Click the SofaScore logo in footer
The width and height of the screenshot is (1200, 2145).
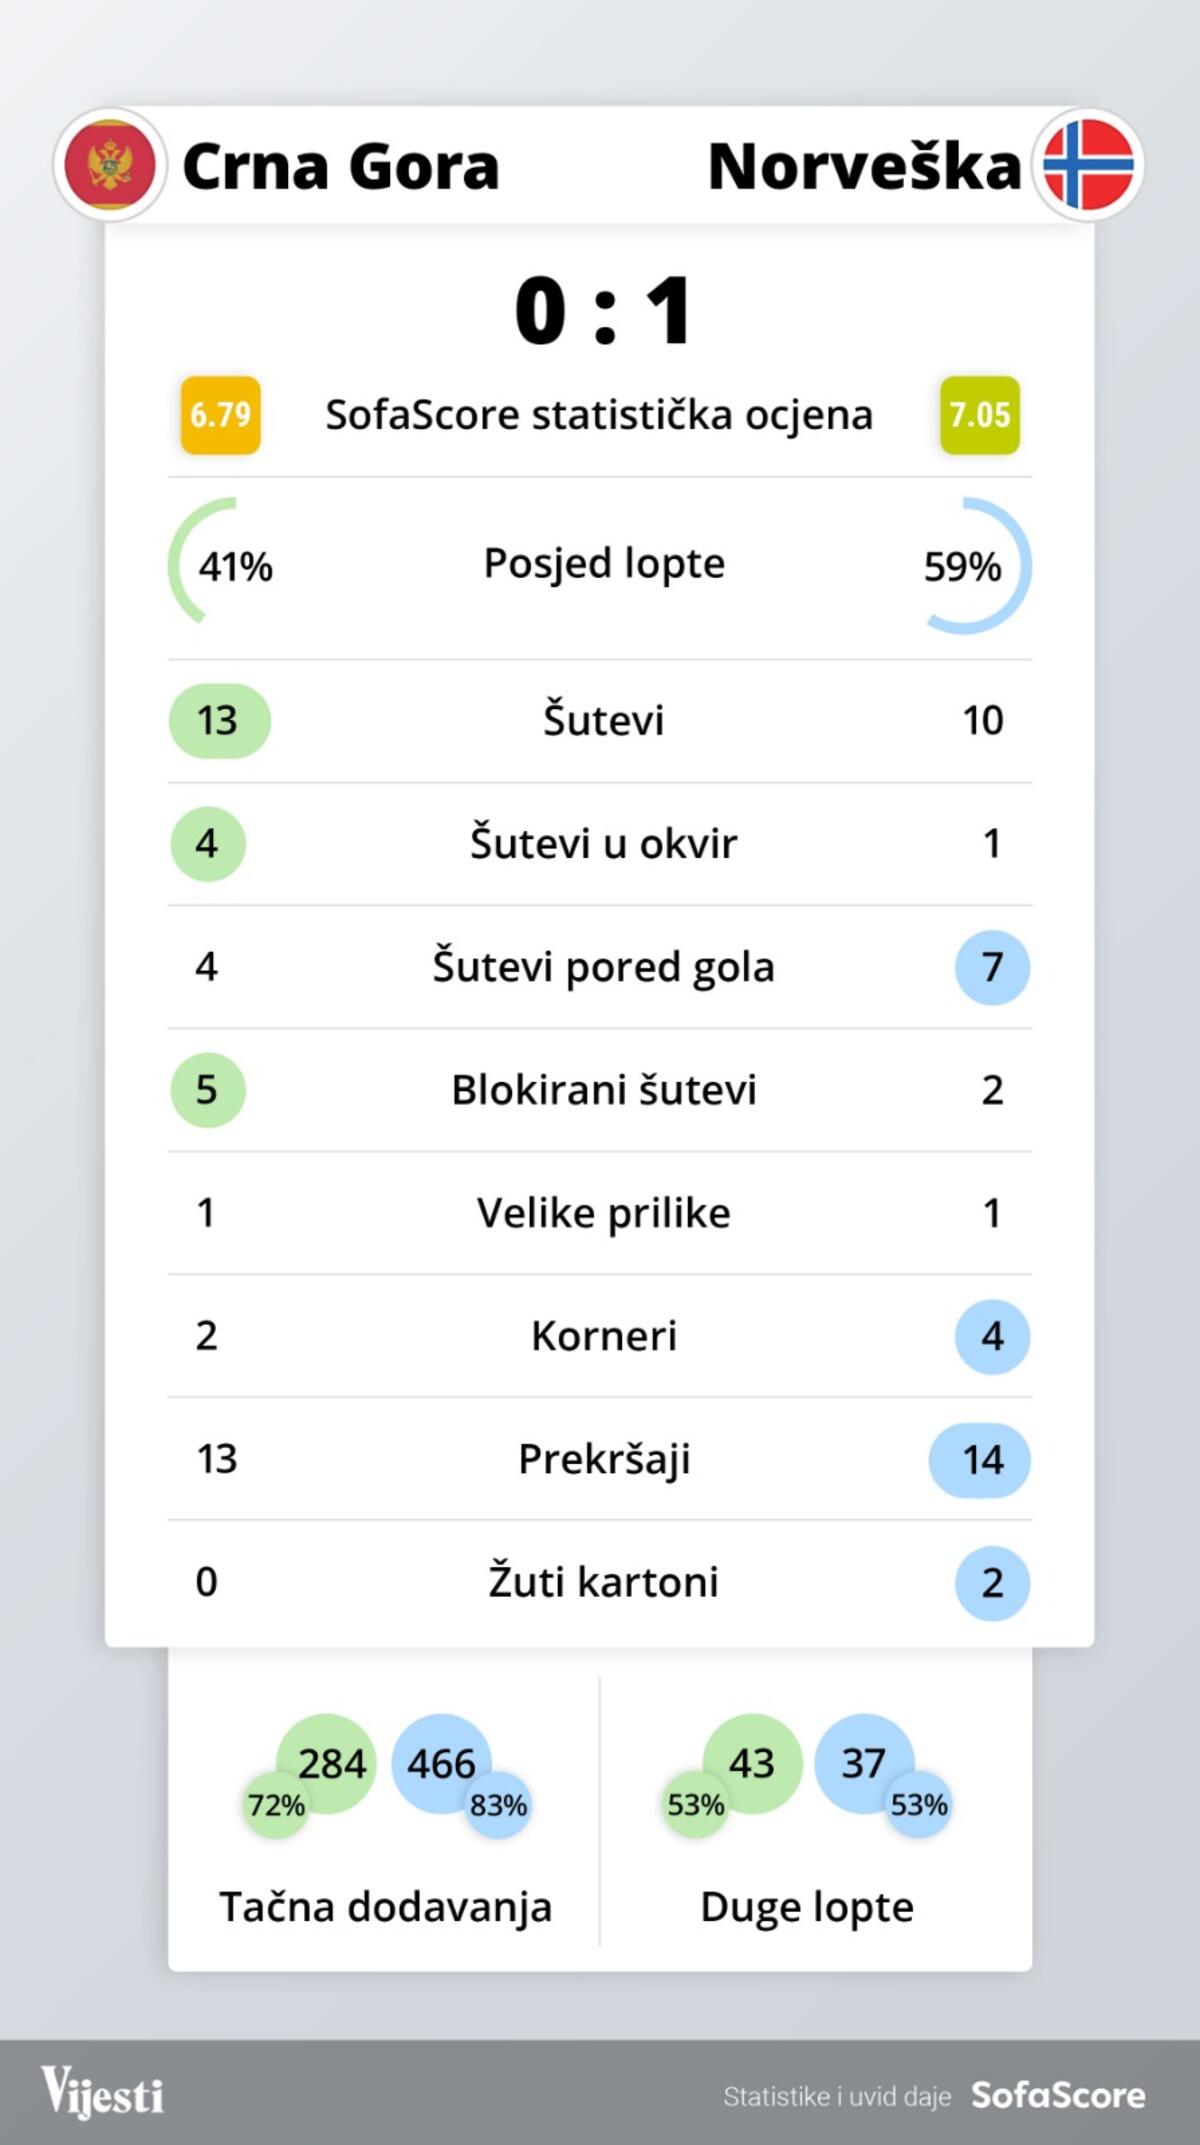point(1058,2095)
